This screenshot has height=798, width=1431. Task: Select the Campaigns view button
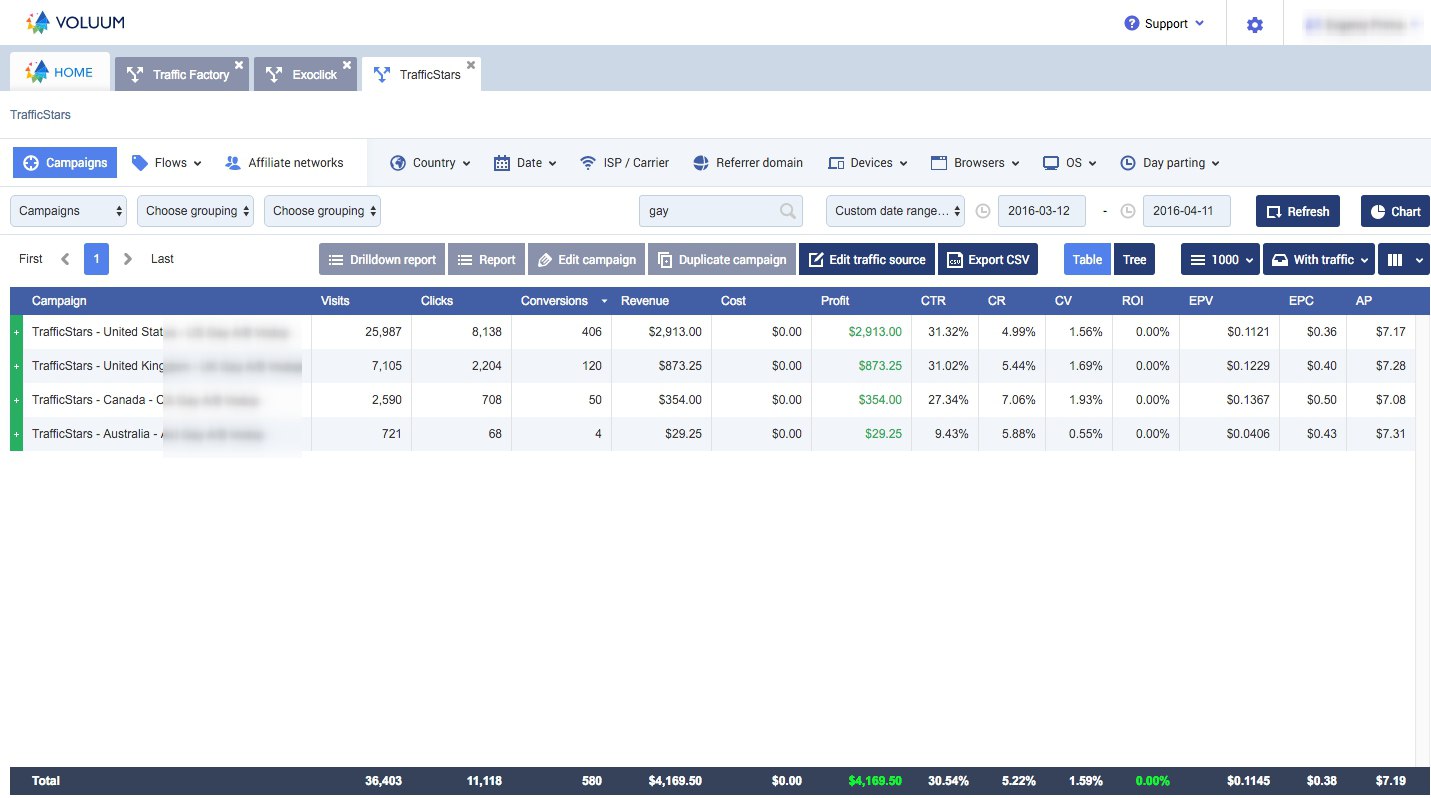tap(65, 163)
